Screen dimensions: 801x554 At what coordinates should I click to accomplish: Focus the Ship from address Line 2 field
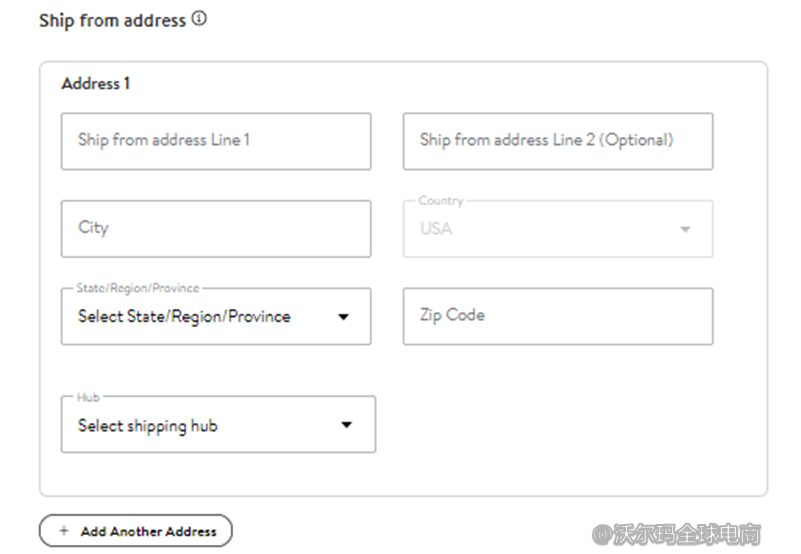point(557,141)
